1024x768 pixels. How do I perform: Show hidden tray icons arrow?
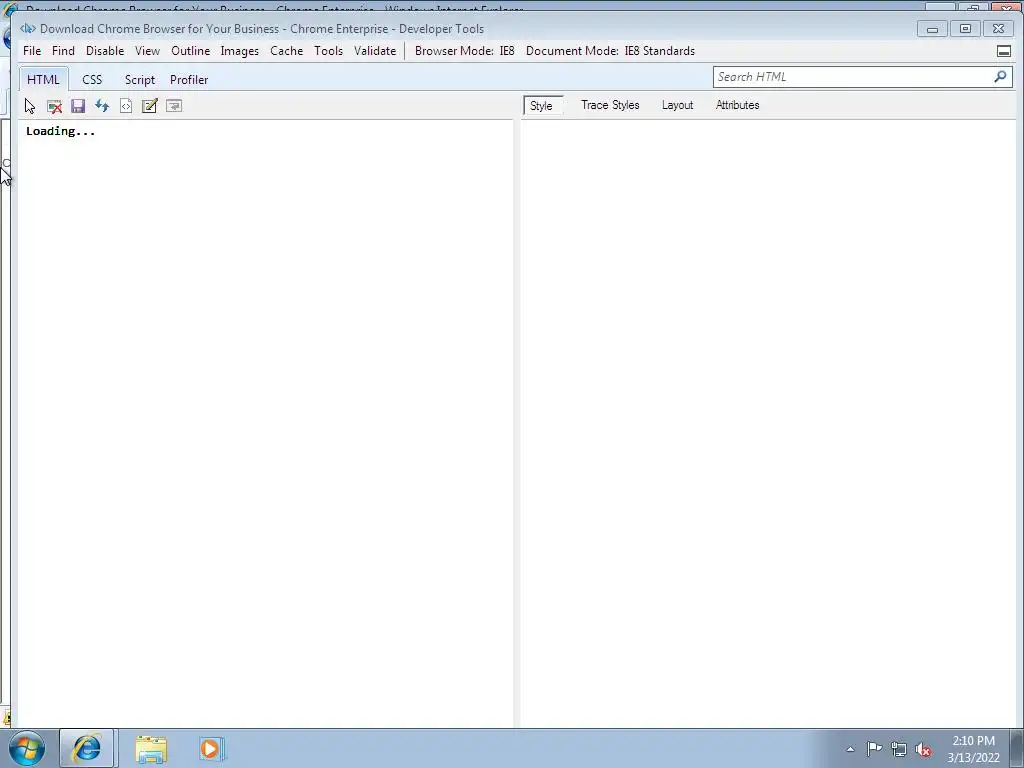click(x=850, y=749)
